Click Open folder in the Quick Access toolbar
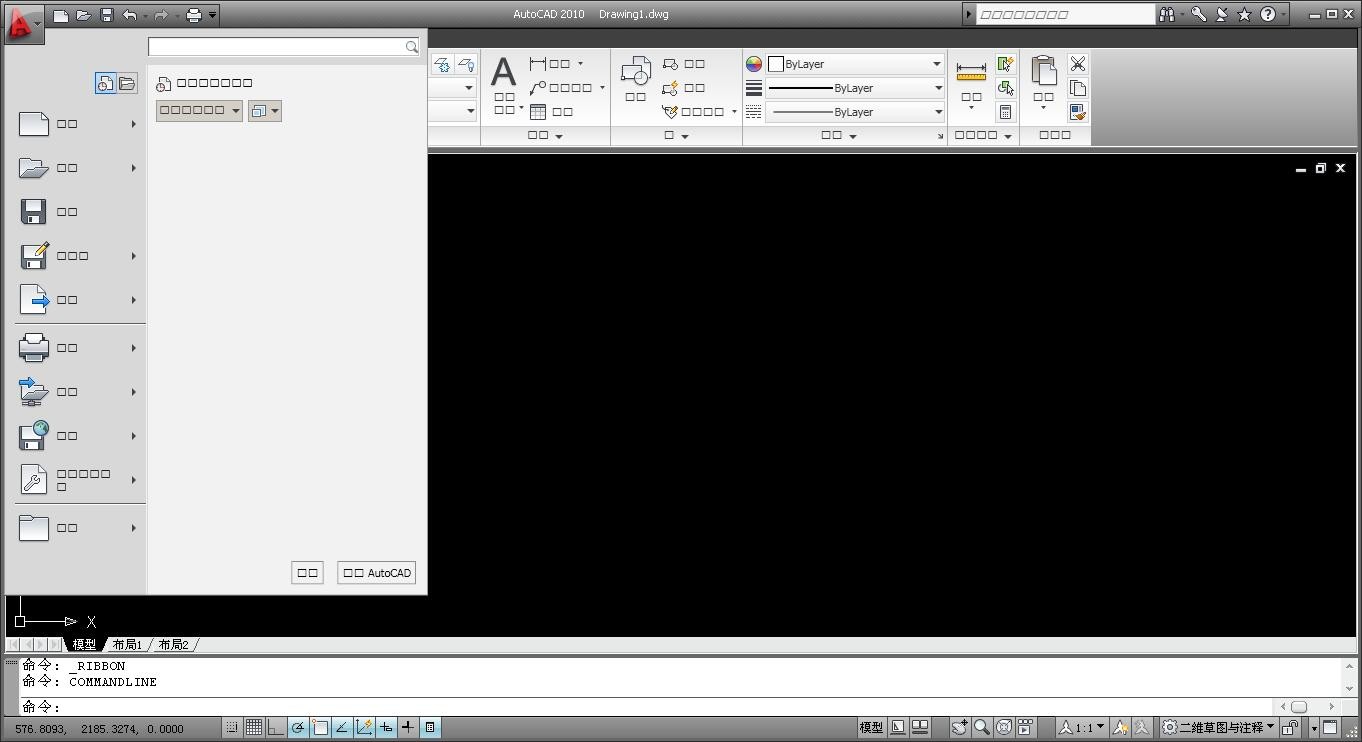Viewport: 1362px width, 742px height. 84,15
